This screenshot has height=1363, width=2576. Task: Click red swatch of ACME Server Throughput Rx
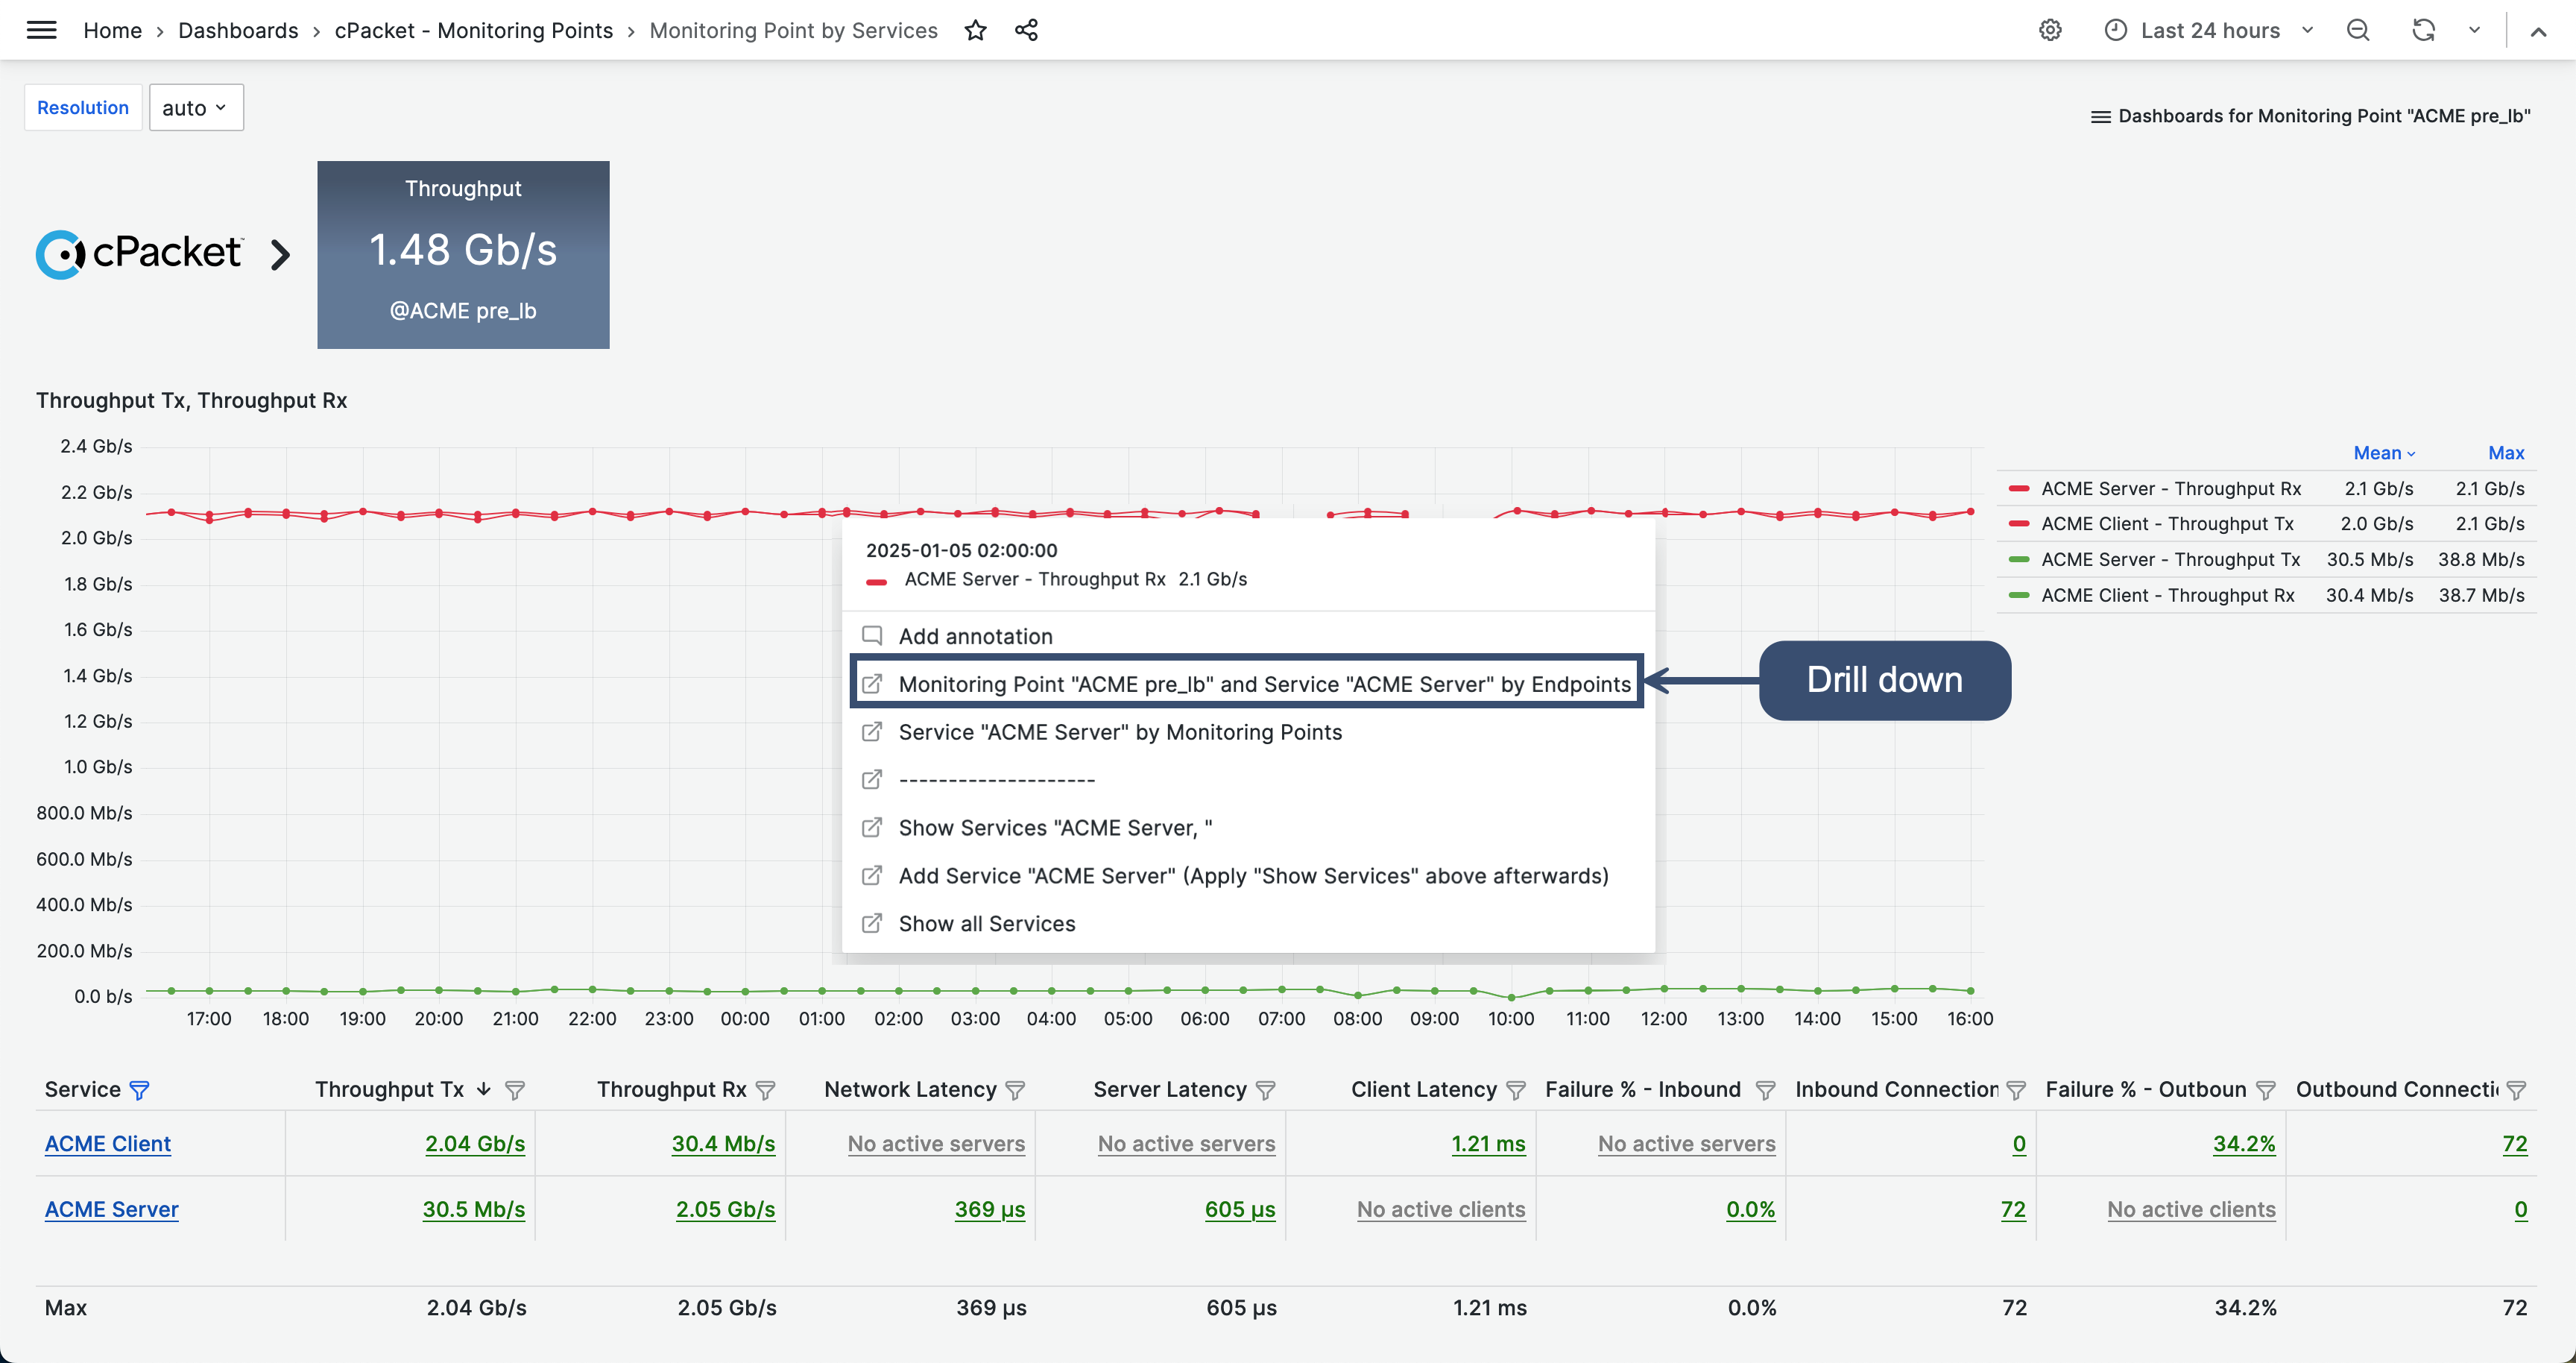click(2018, 488)
